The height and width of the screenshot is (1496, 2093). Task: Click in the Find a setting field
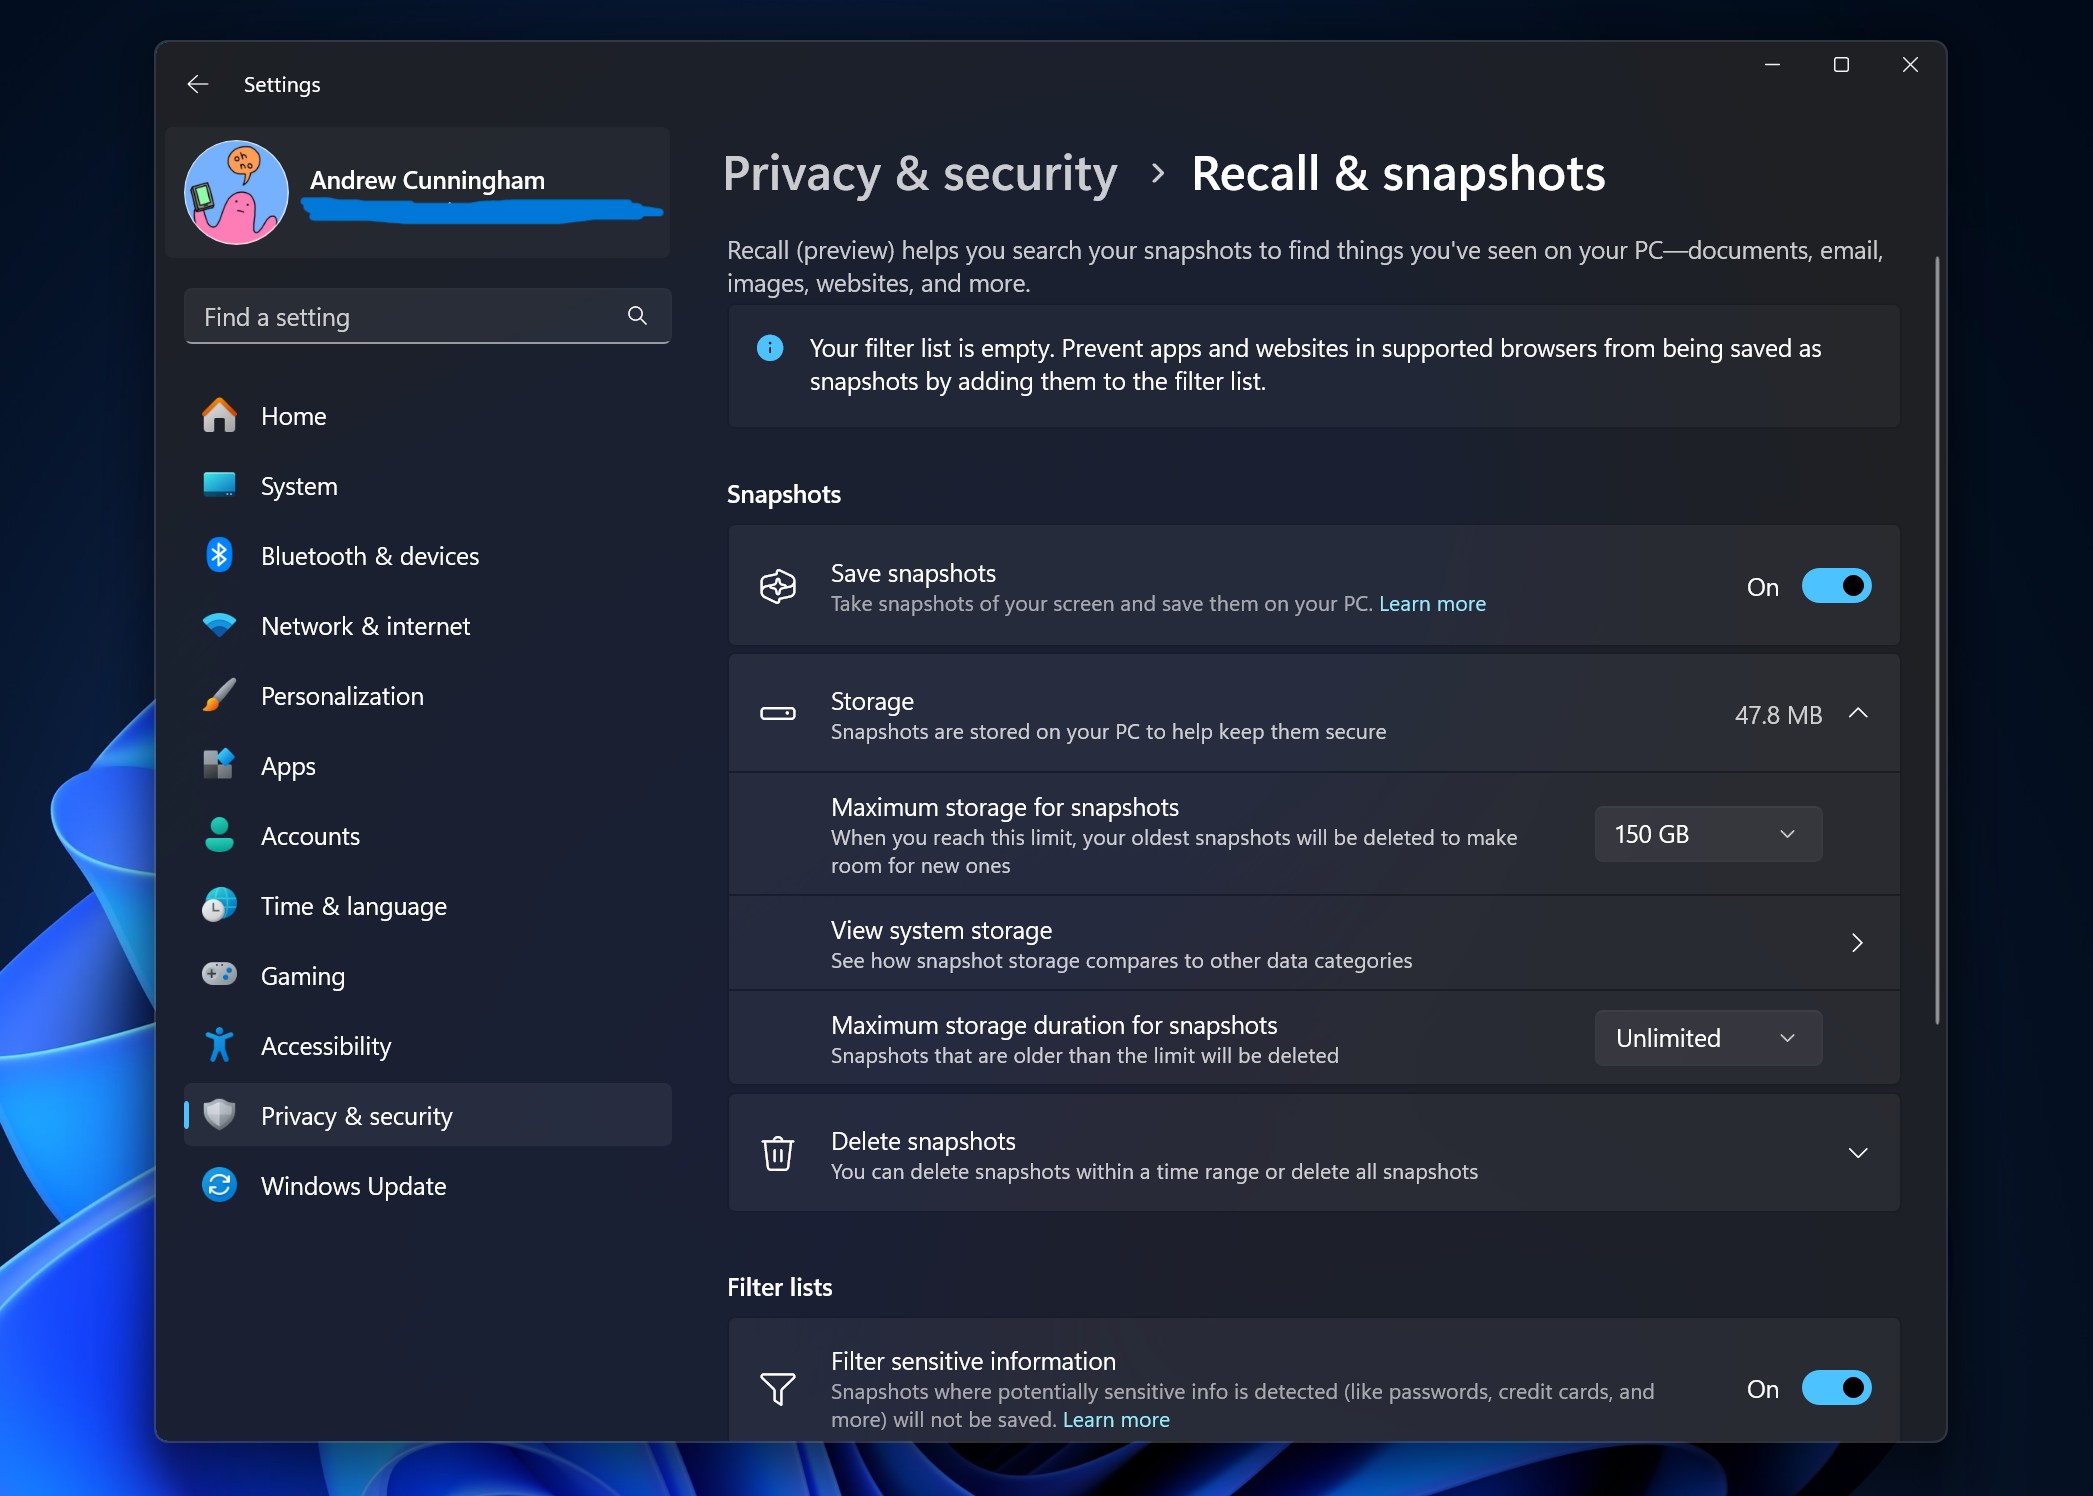click(427, 316)
